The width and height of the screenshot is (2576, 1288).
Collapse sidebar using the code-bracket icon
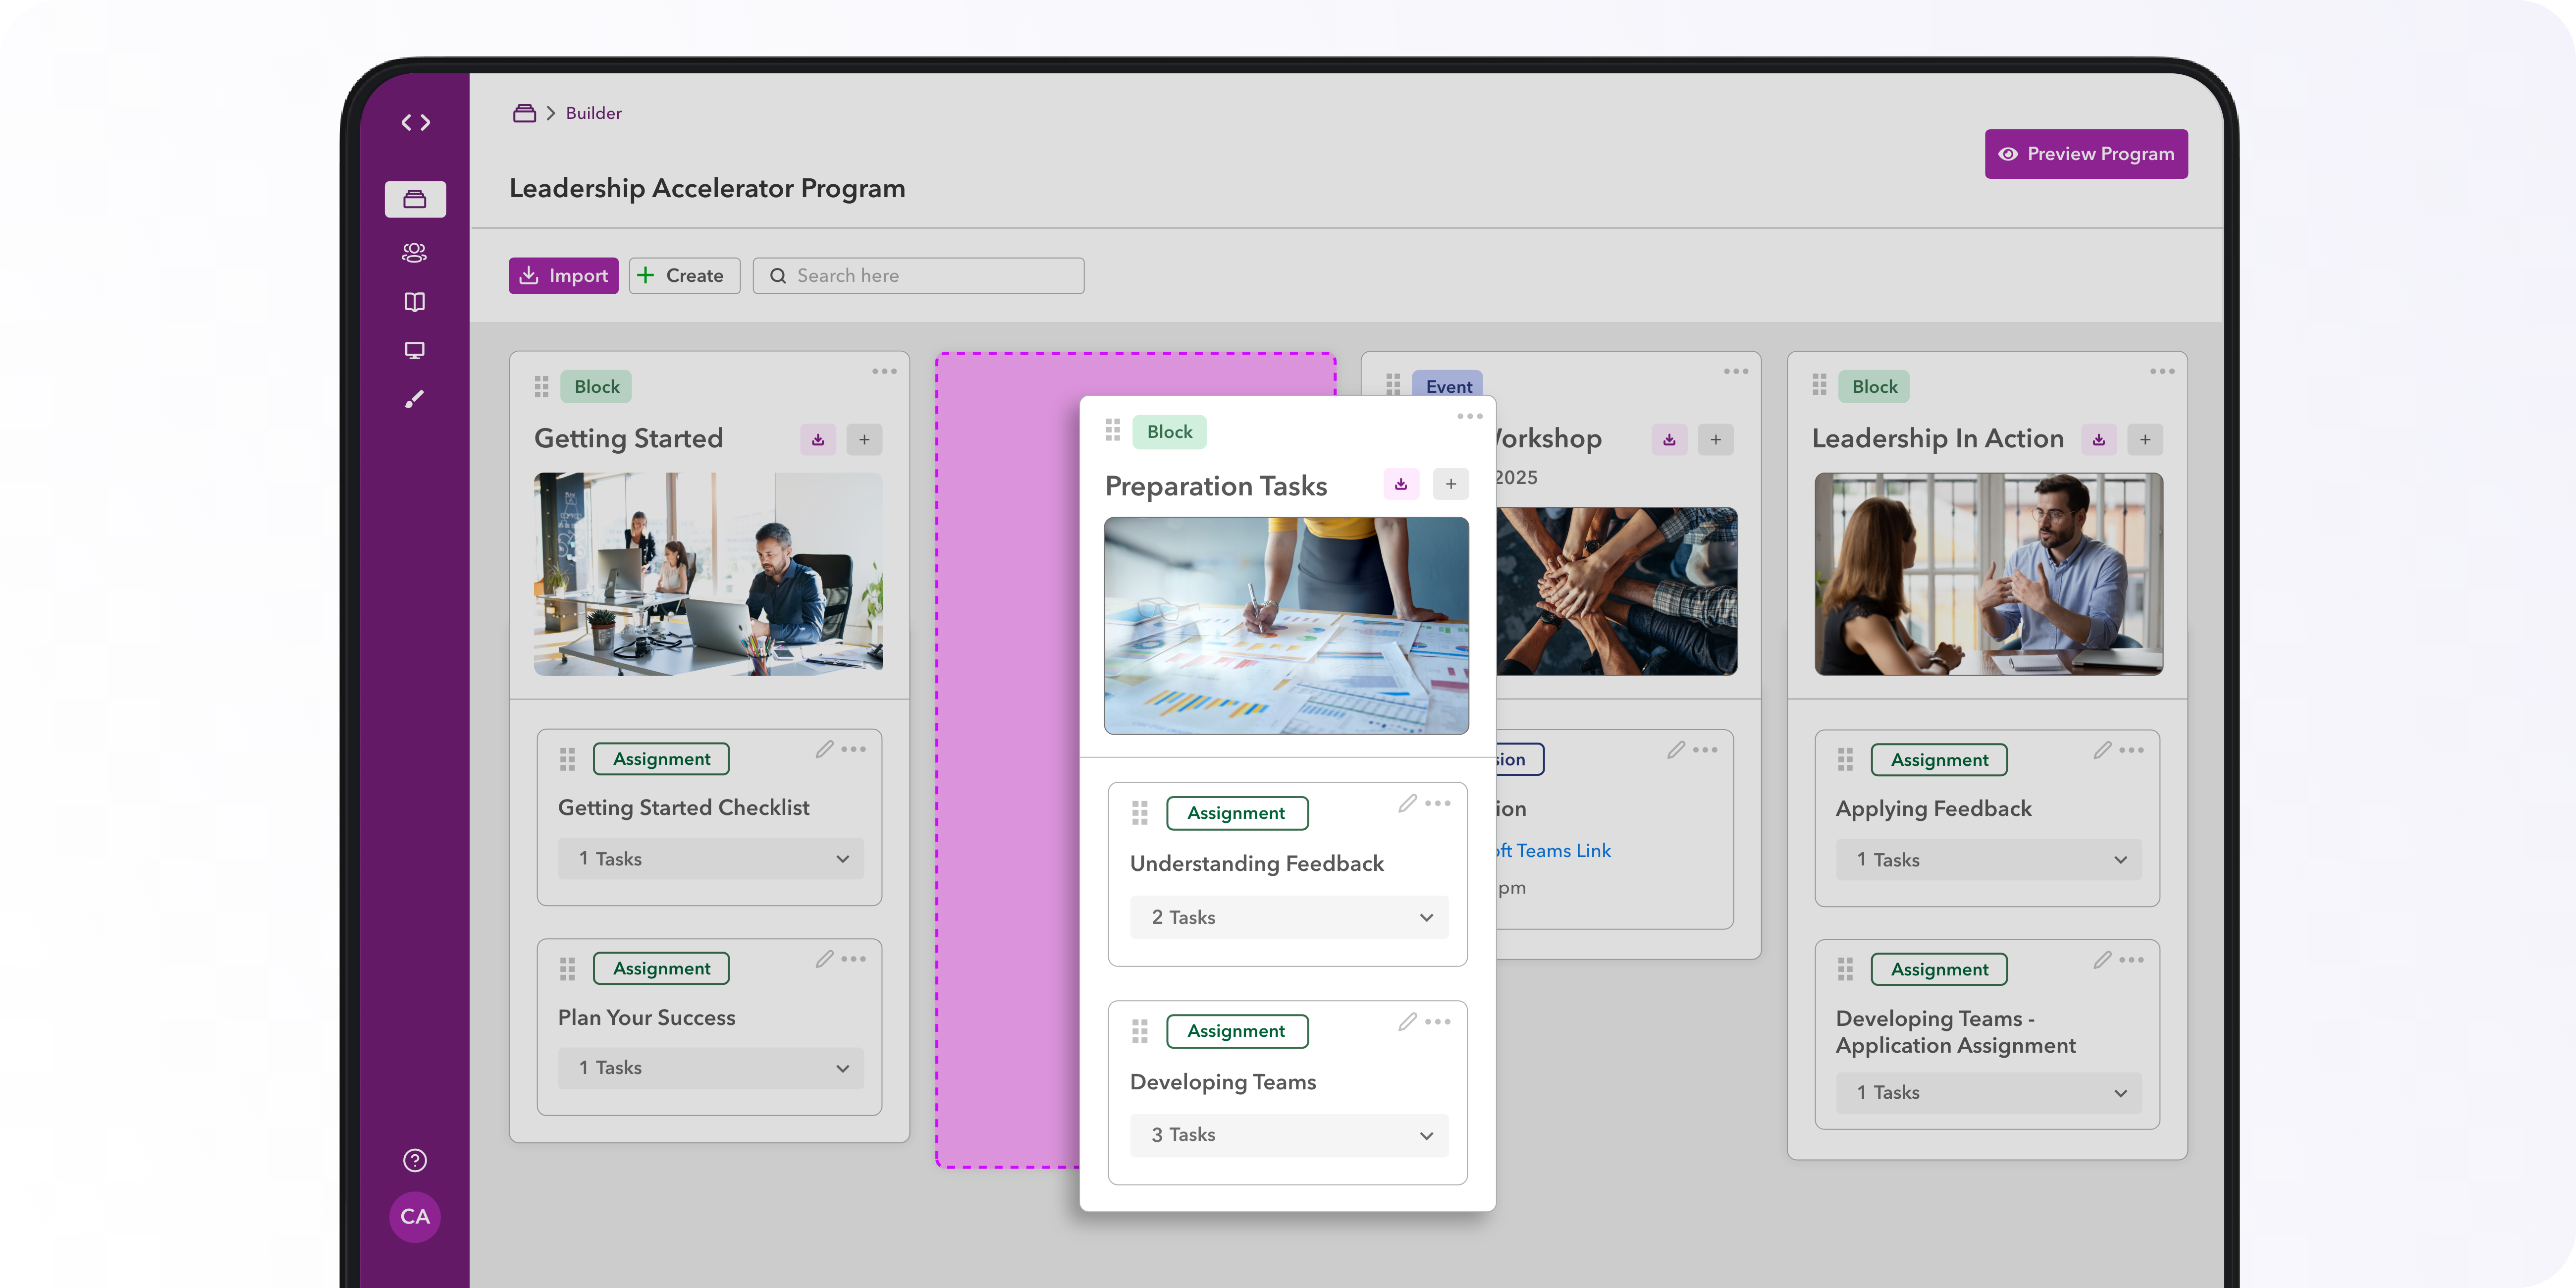pyautogui.click(x=415, y=122)
